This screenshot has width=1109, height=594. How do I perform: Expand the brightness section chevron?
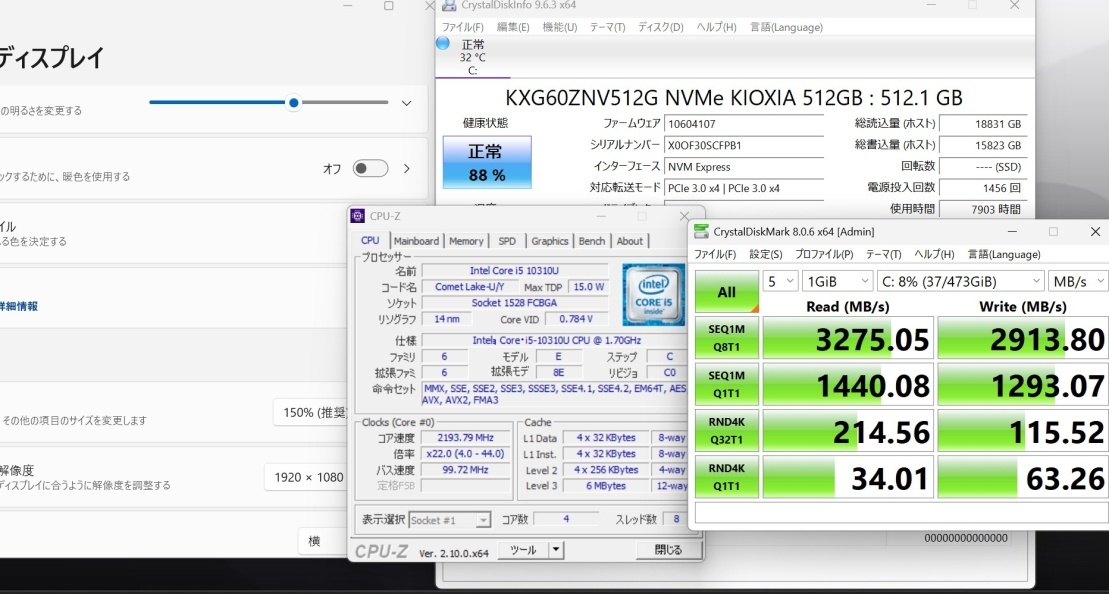[407, 103]
